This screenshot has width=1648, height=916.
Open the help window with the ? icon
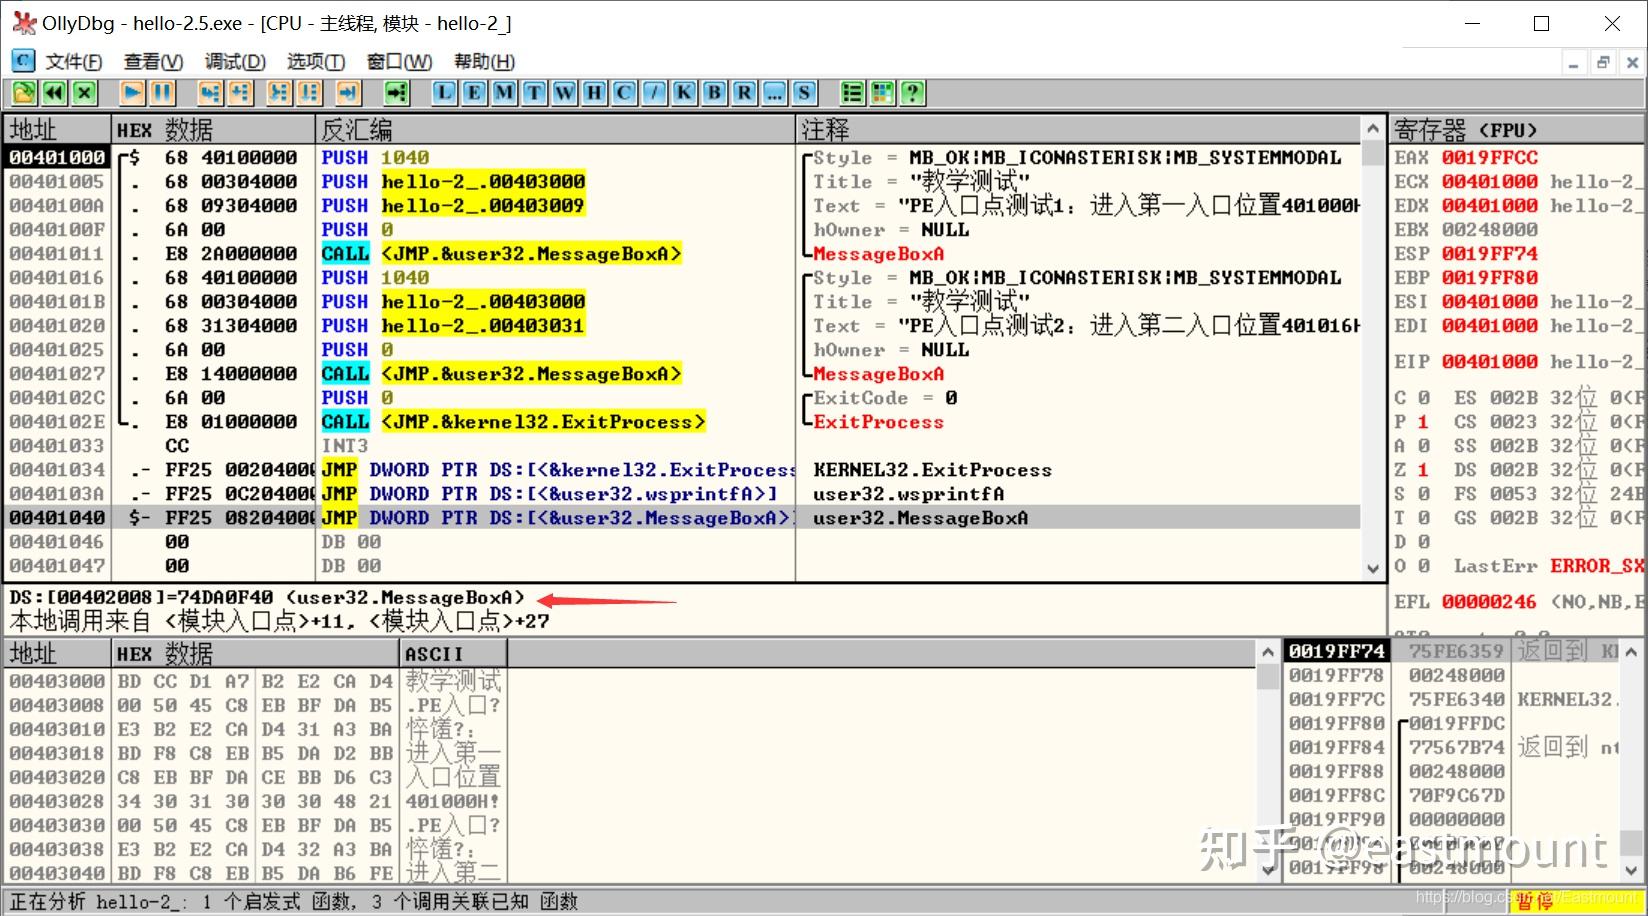(913, 92)
